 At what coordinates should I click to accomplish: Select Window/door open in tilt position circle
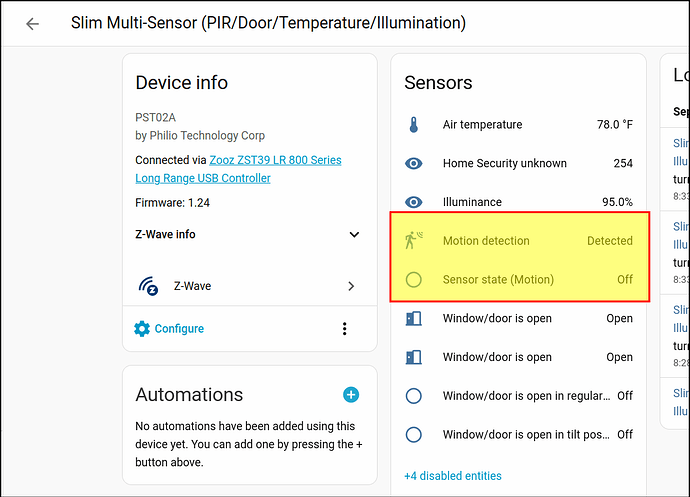click(x=414, y=434)
